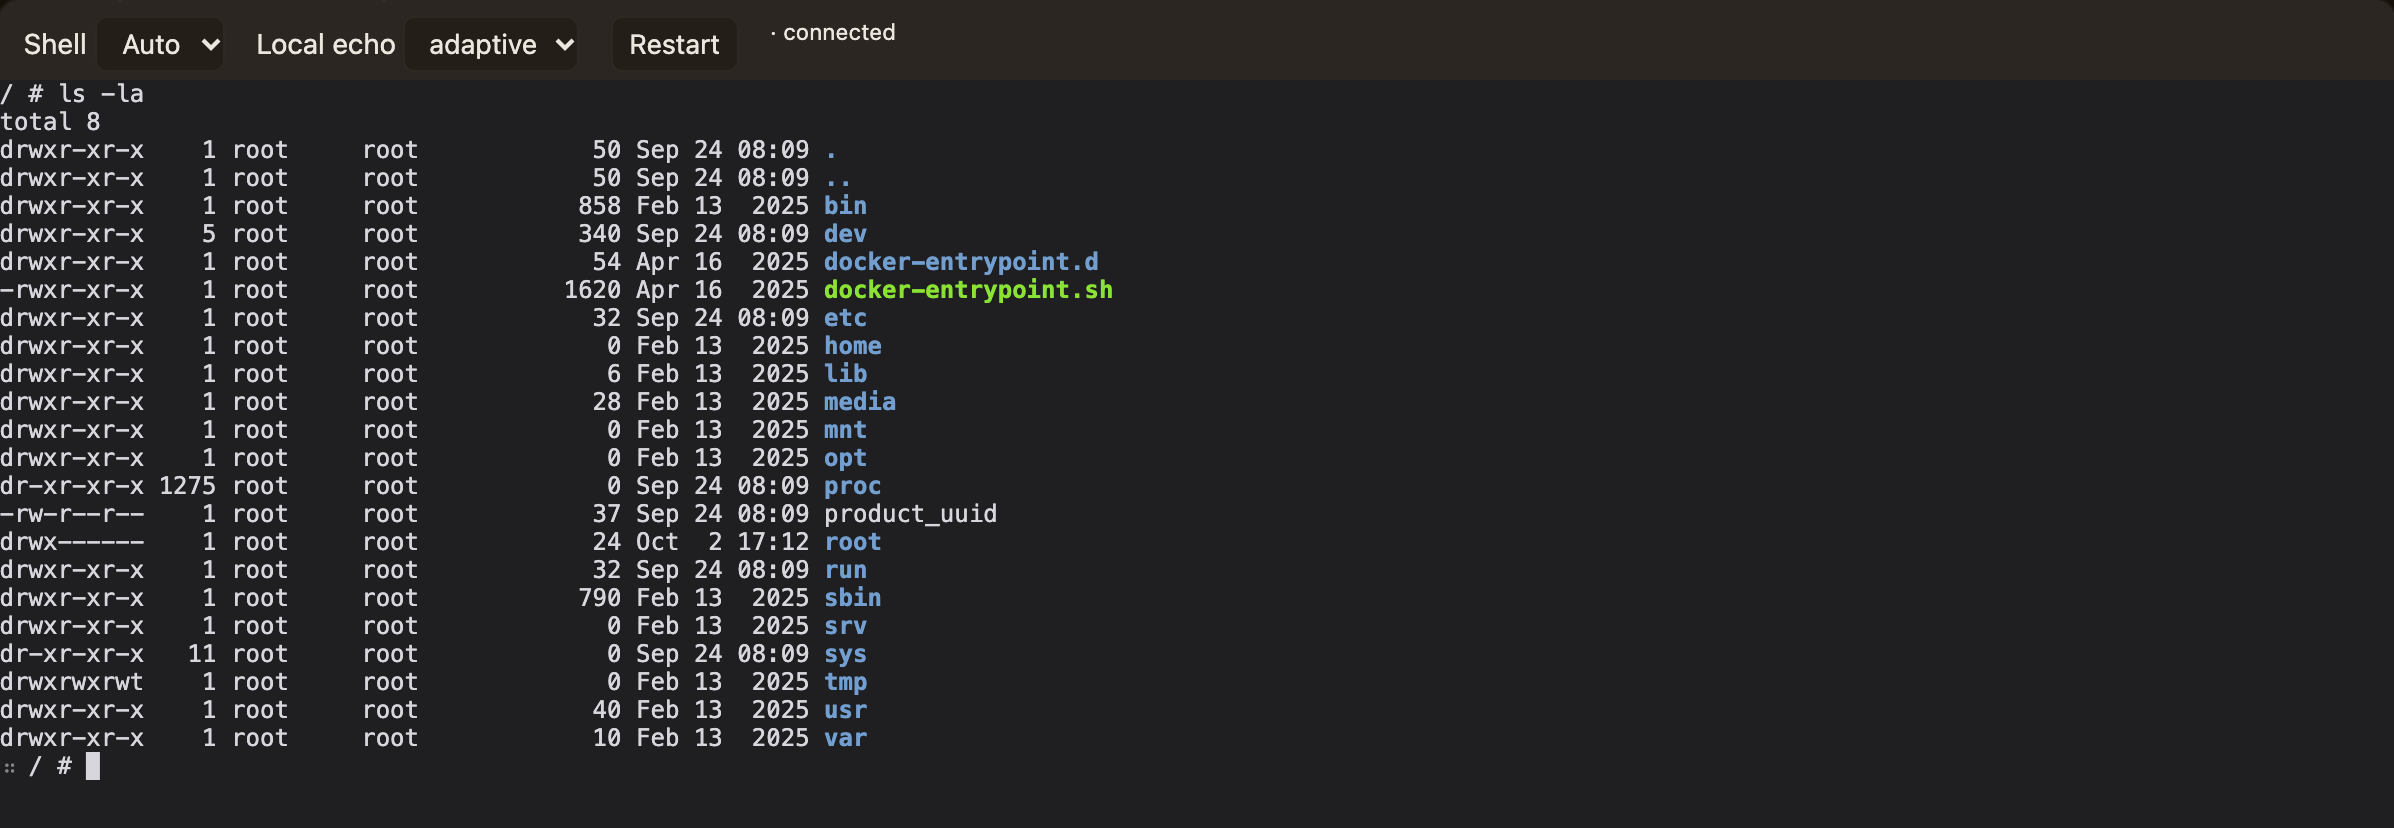Screen dimensions: 2394x828
Task: Click the '-rw-r--r--' permissions of product_uuid
Action: coord(72,514)
